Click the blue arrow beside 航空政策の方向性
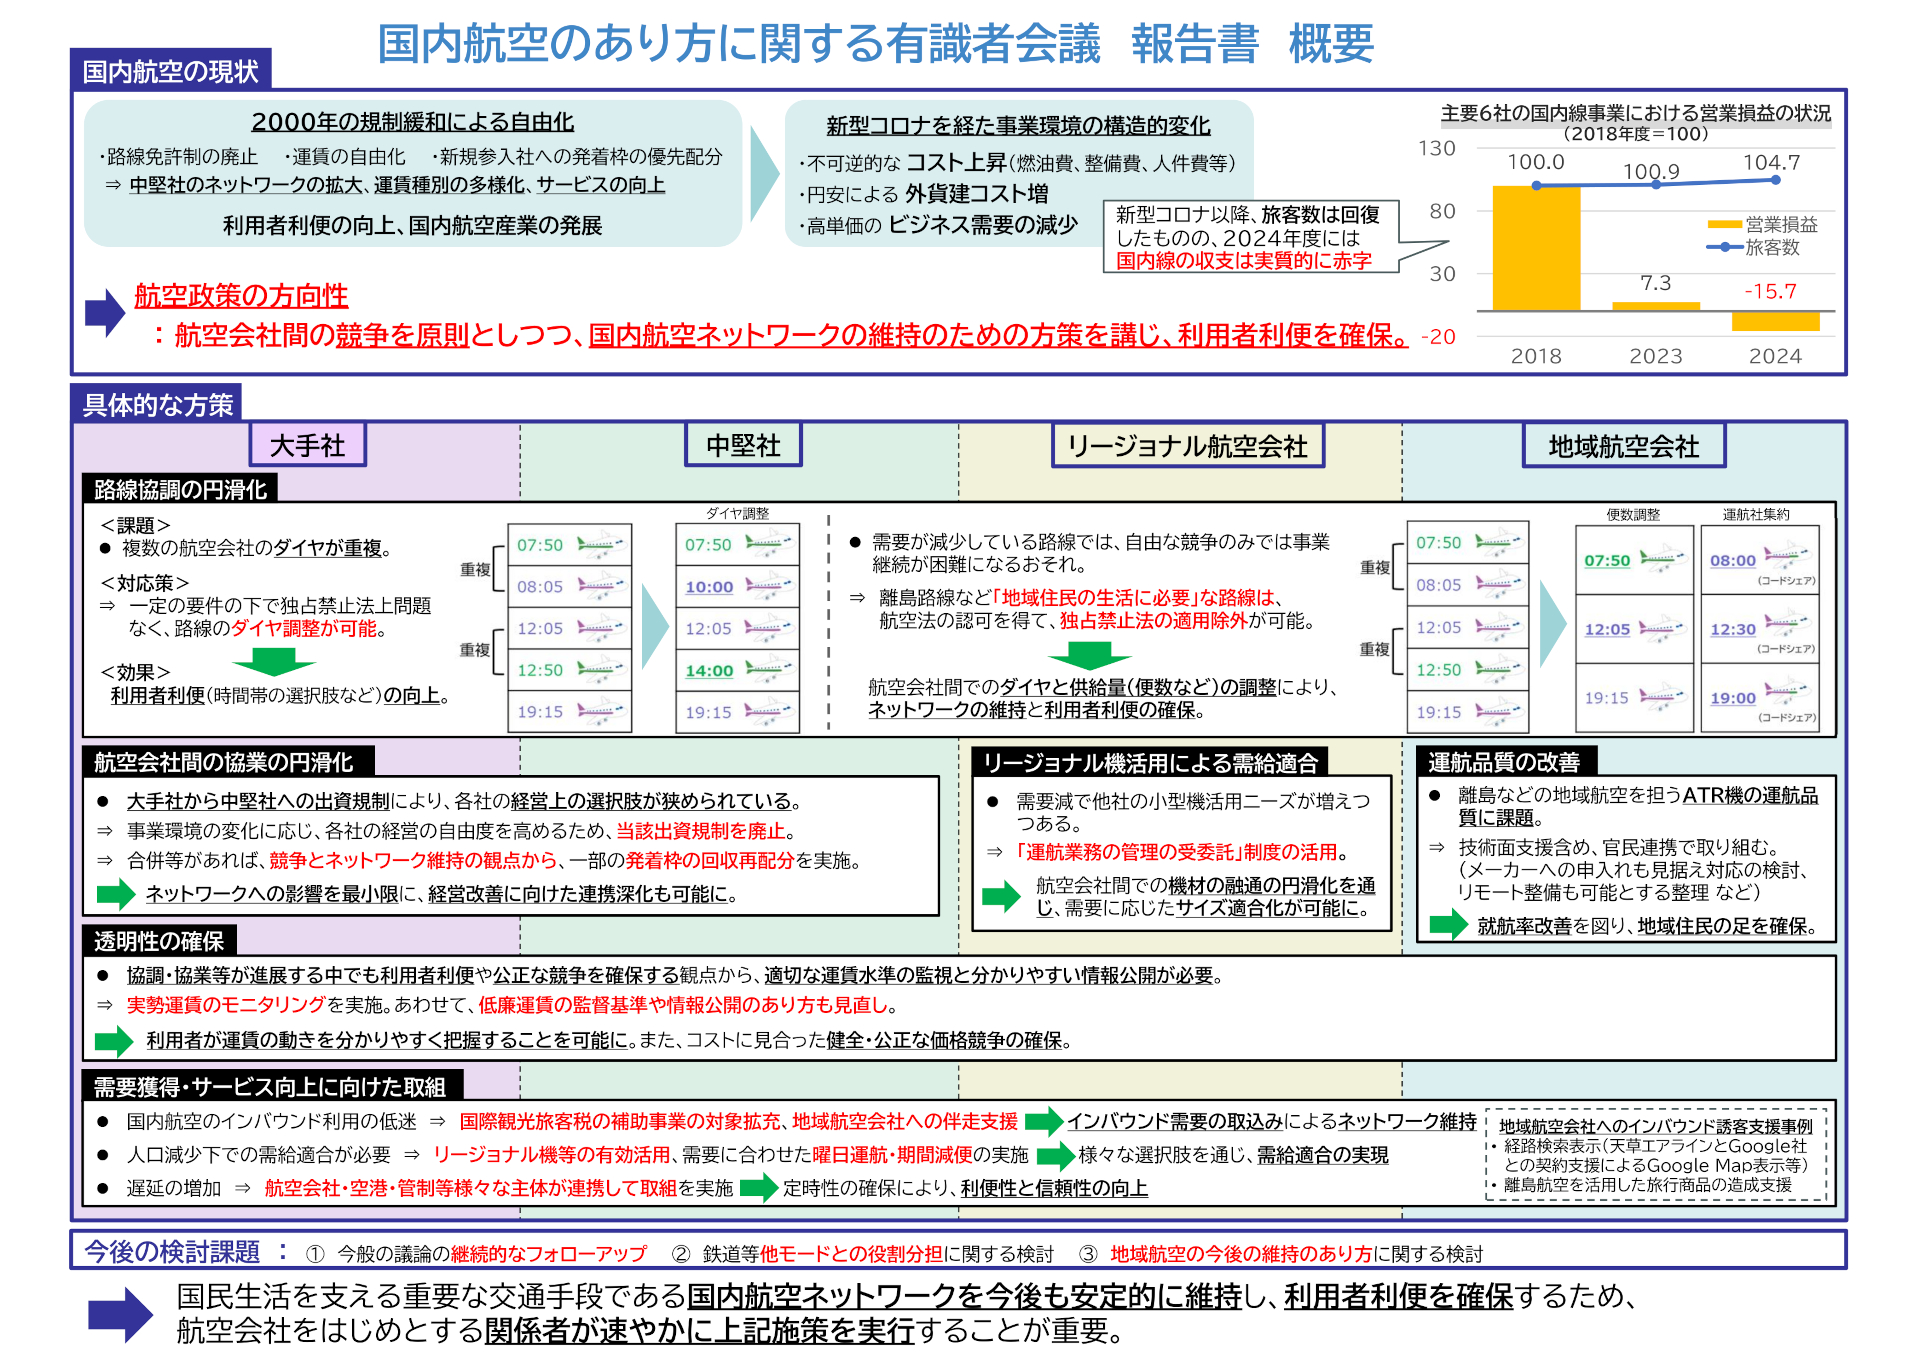 105,313
